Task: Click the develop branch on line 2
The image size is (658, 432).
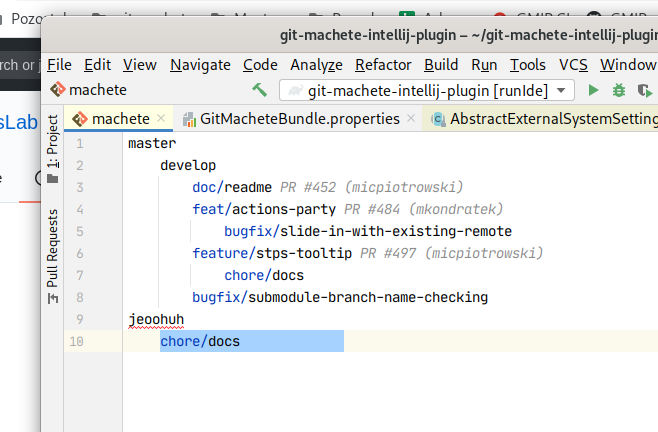Action: click(x=188, y=165)
